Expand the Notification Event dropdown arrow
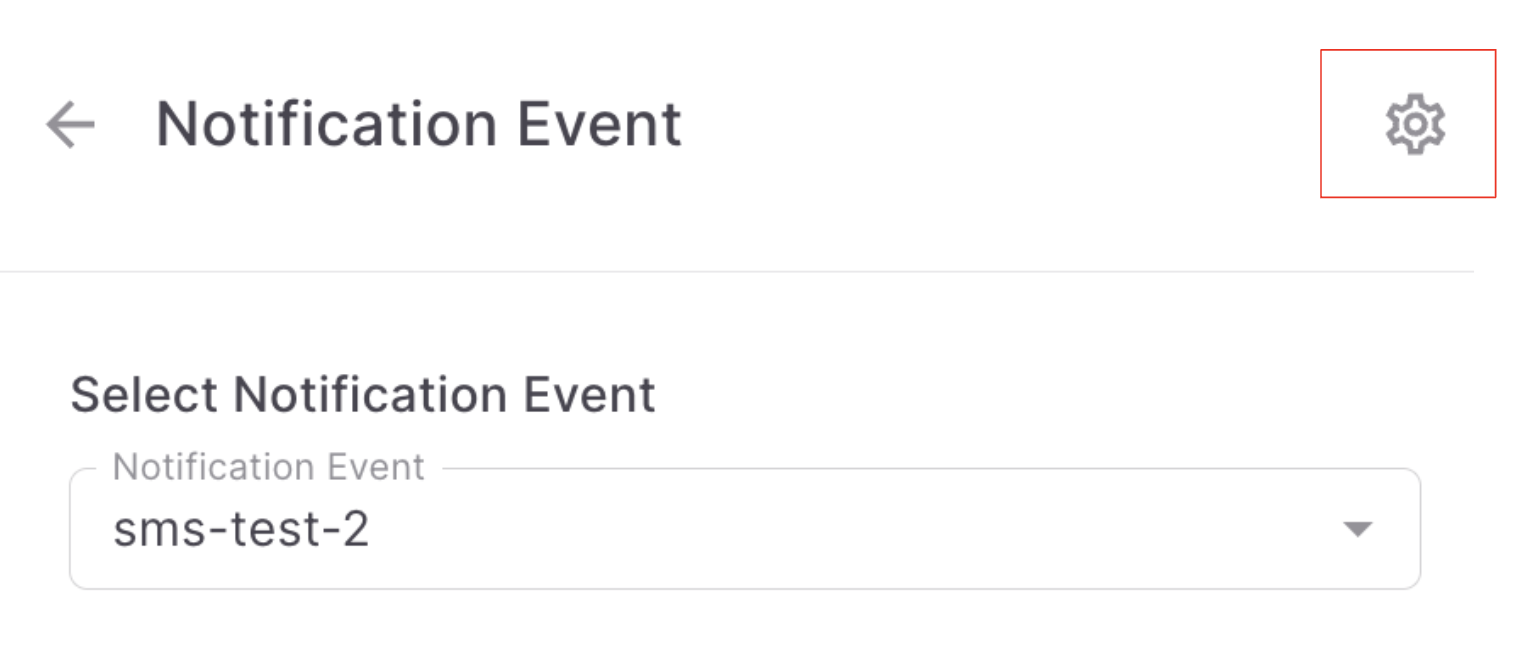 click(1357, 529)
